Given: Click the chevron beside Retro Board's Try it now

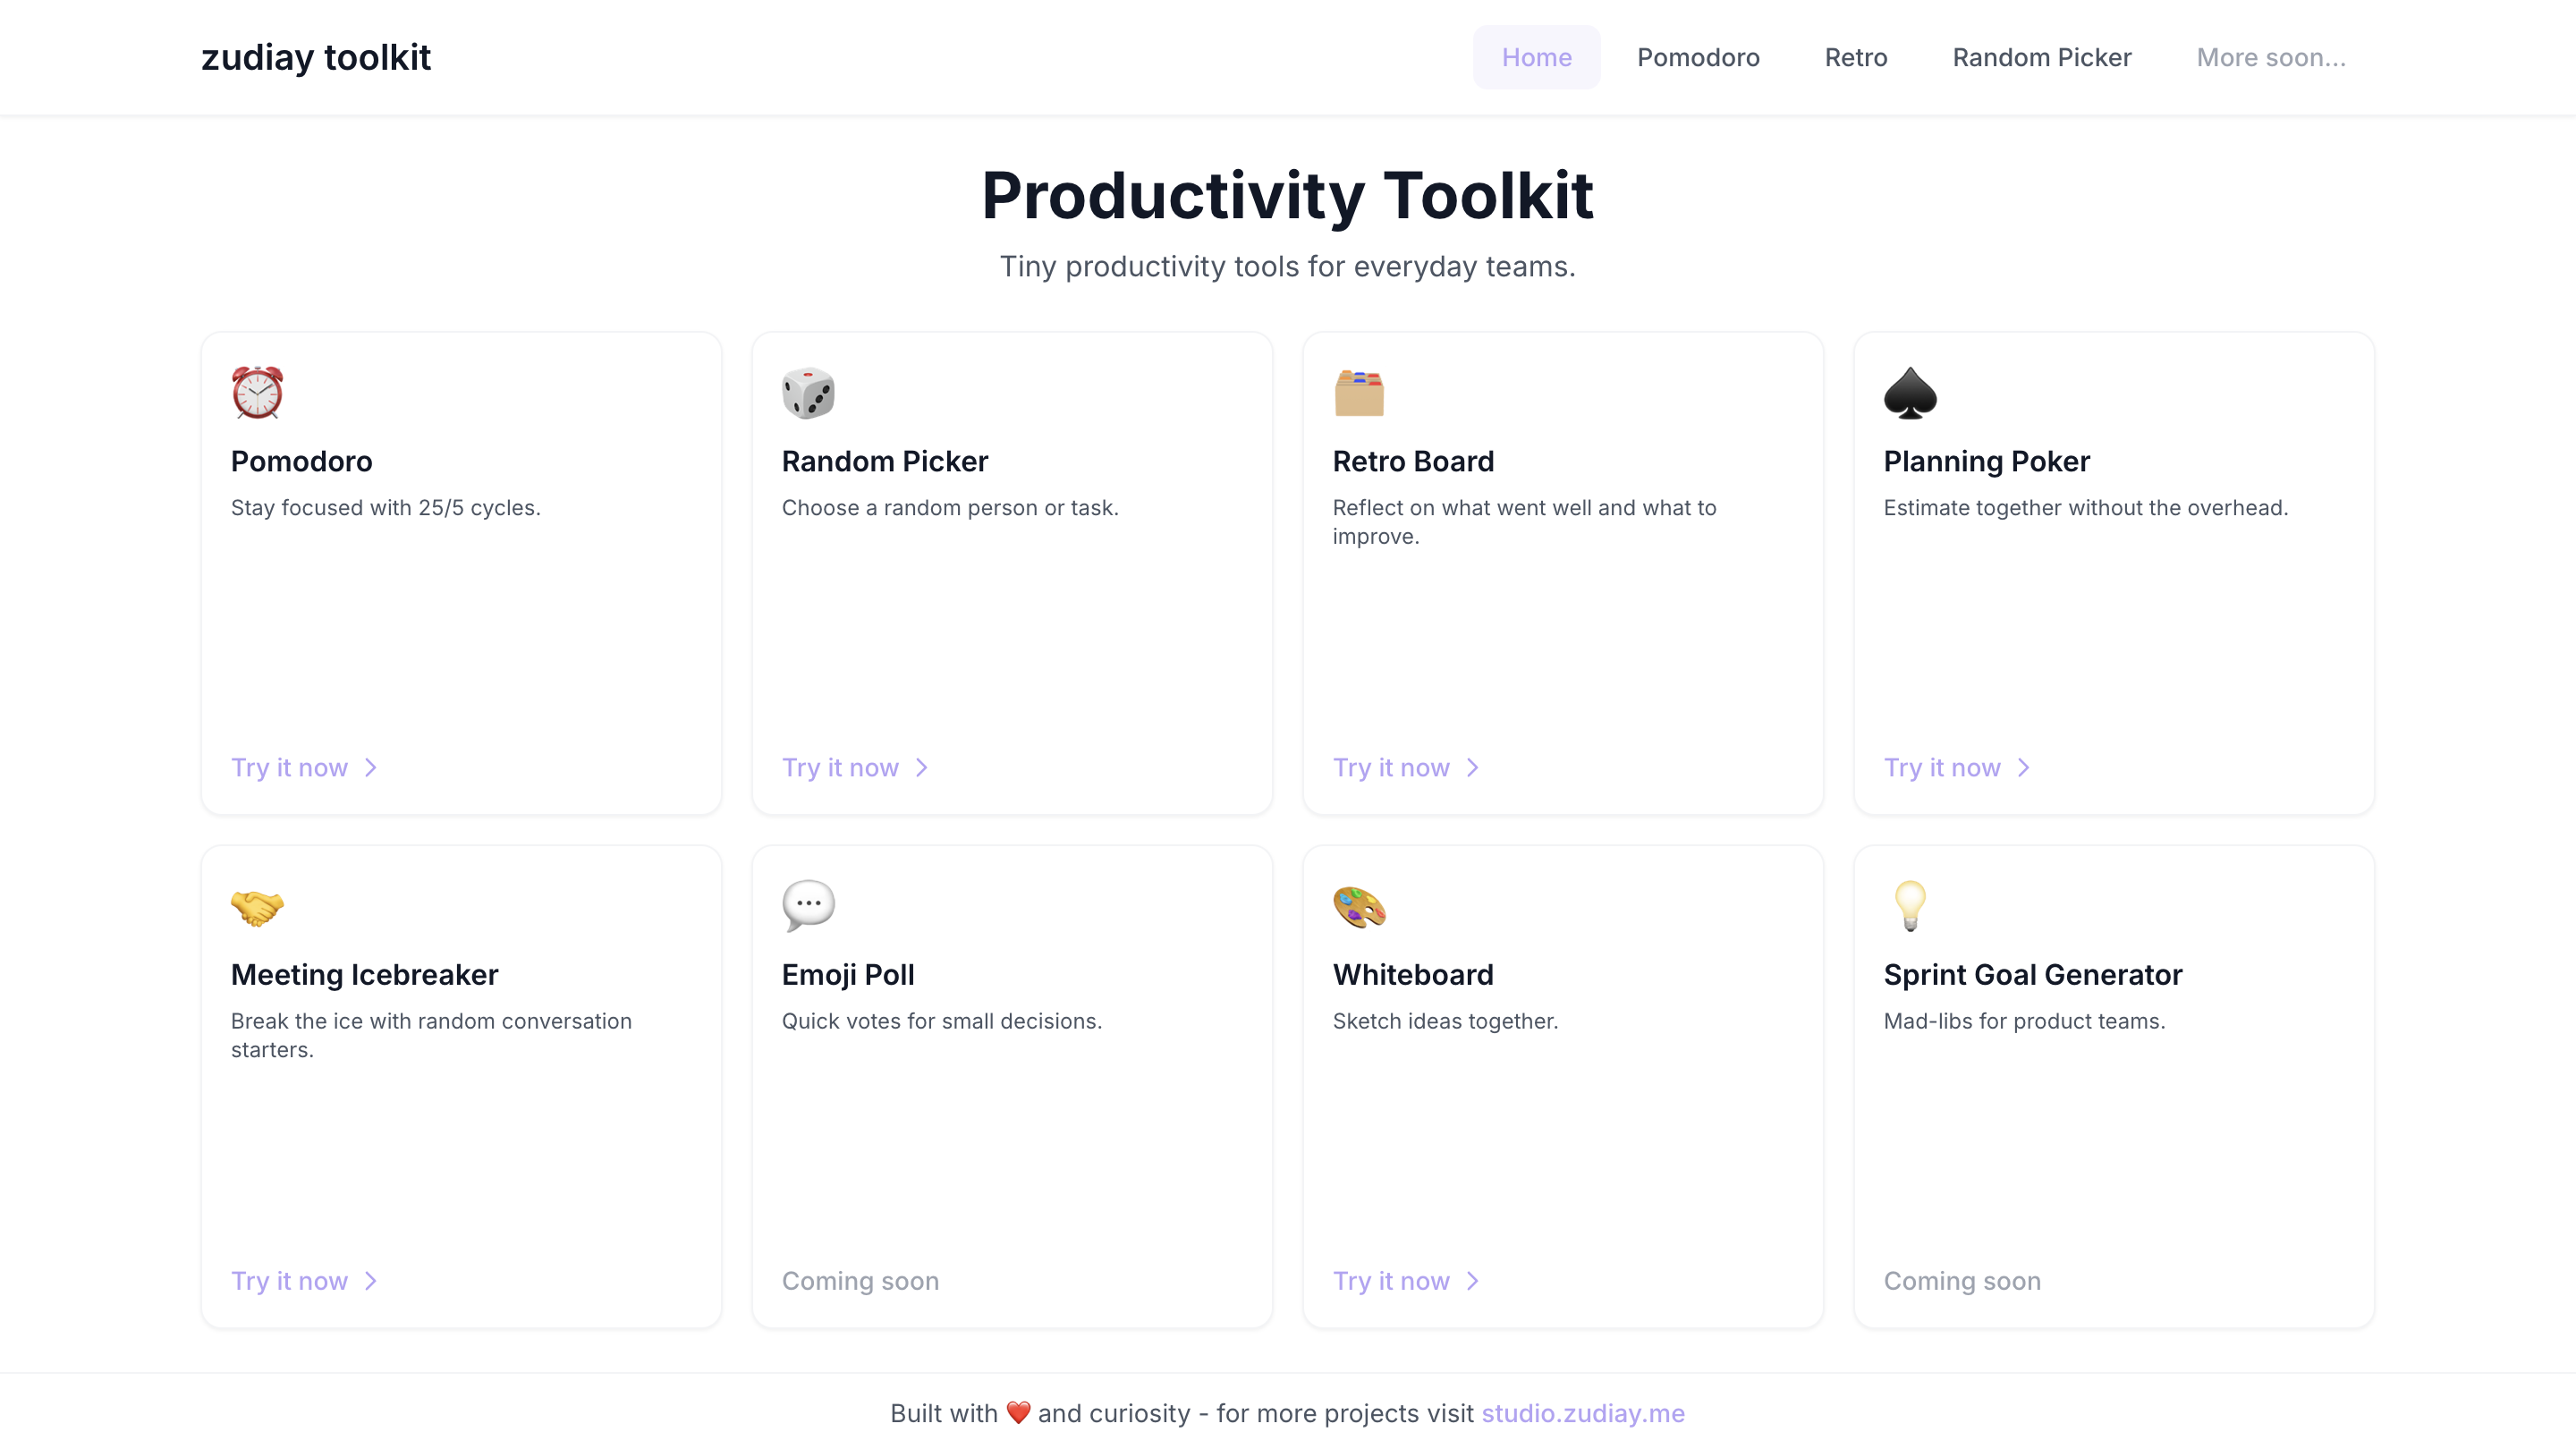Looking at the screenshot, I should click(x=1472, y=768).
